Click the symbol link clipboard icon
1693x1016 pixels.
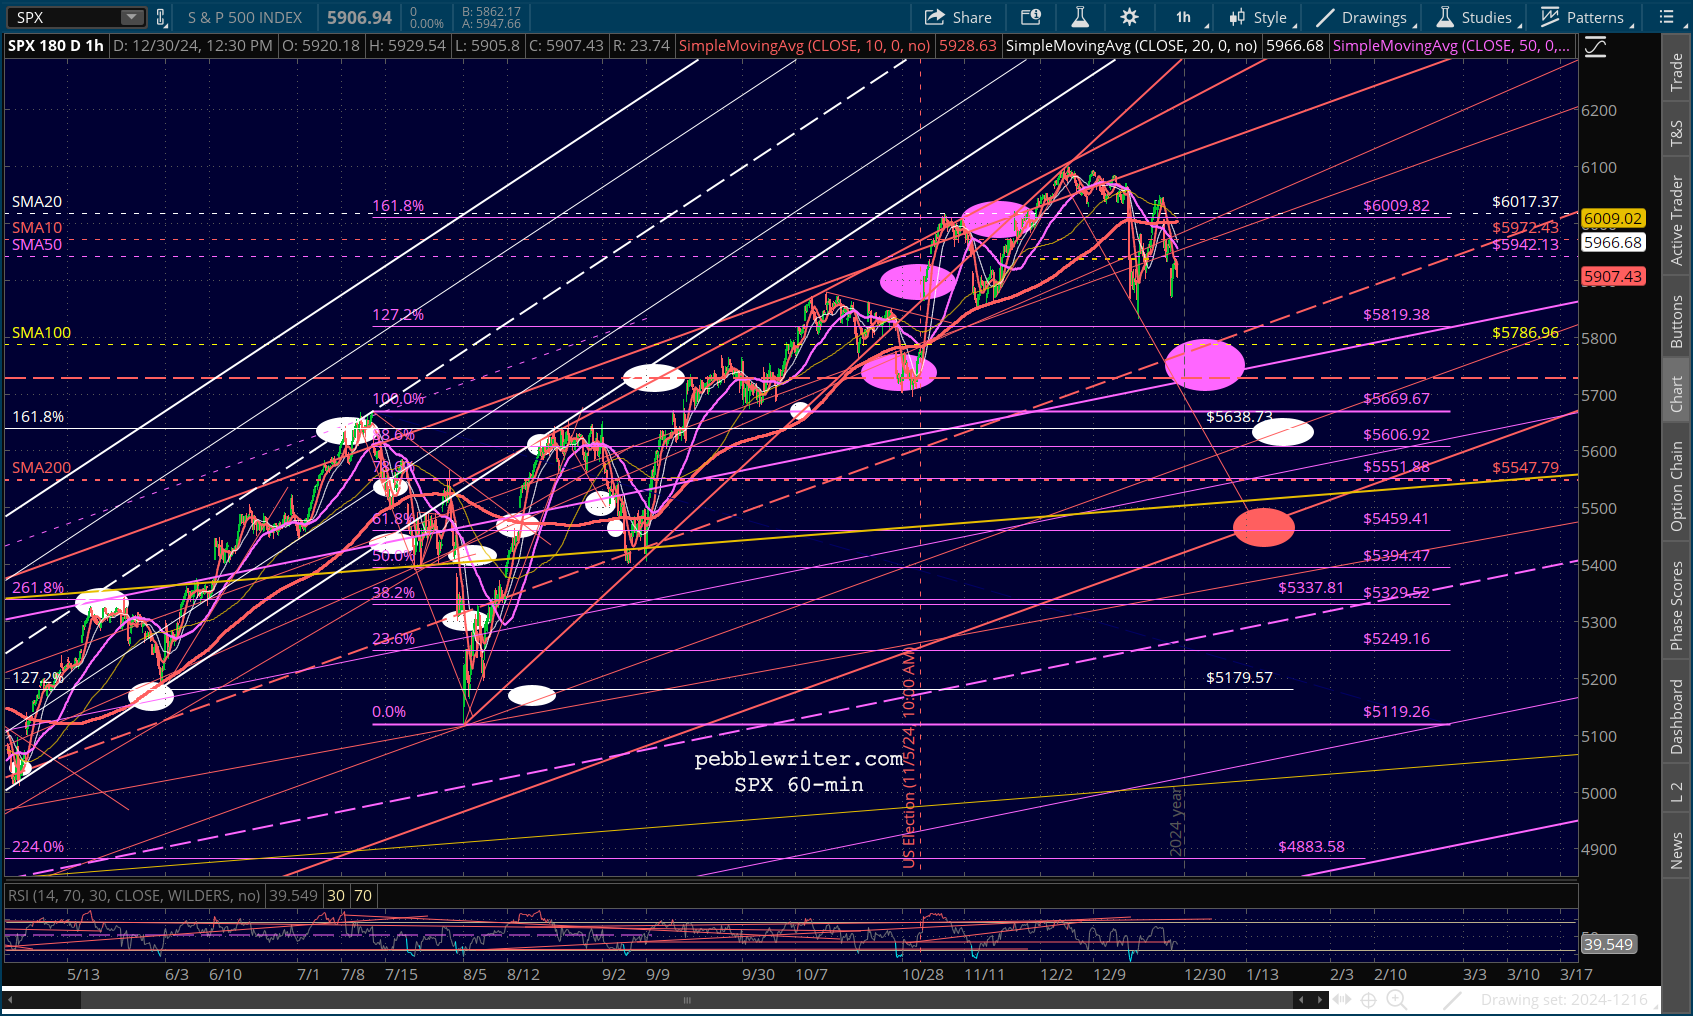coord(160,17)
